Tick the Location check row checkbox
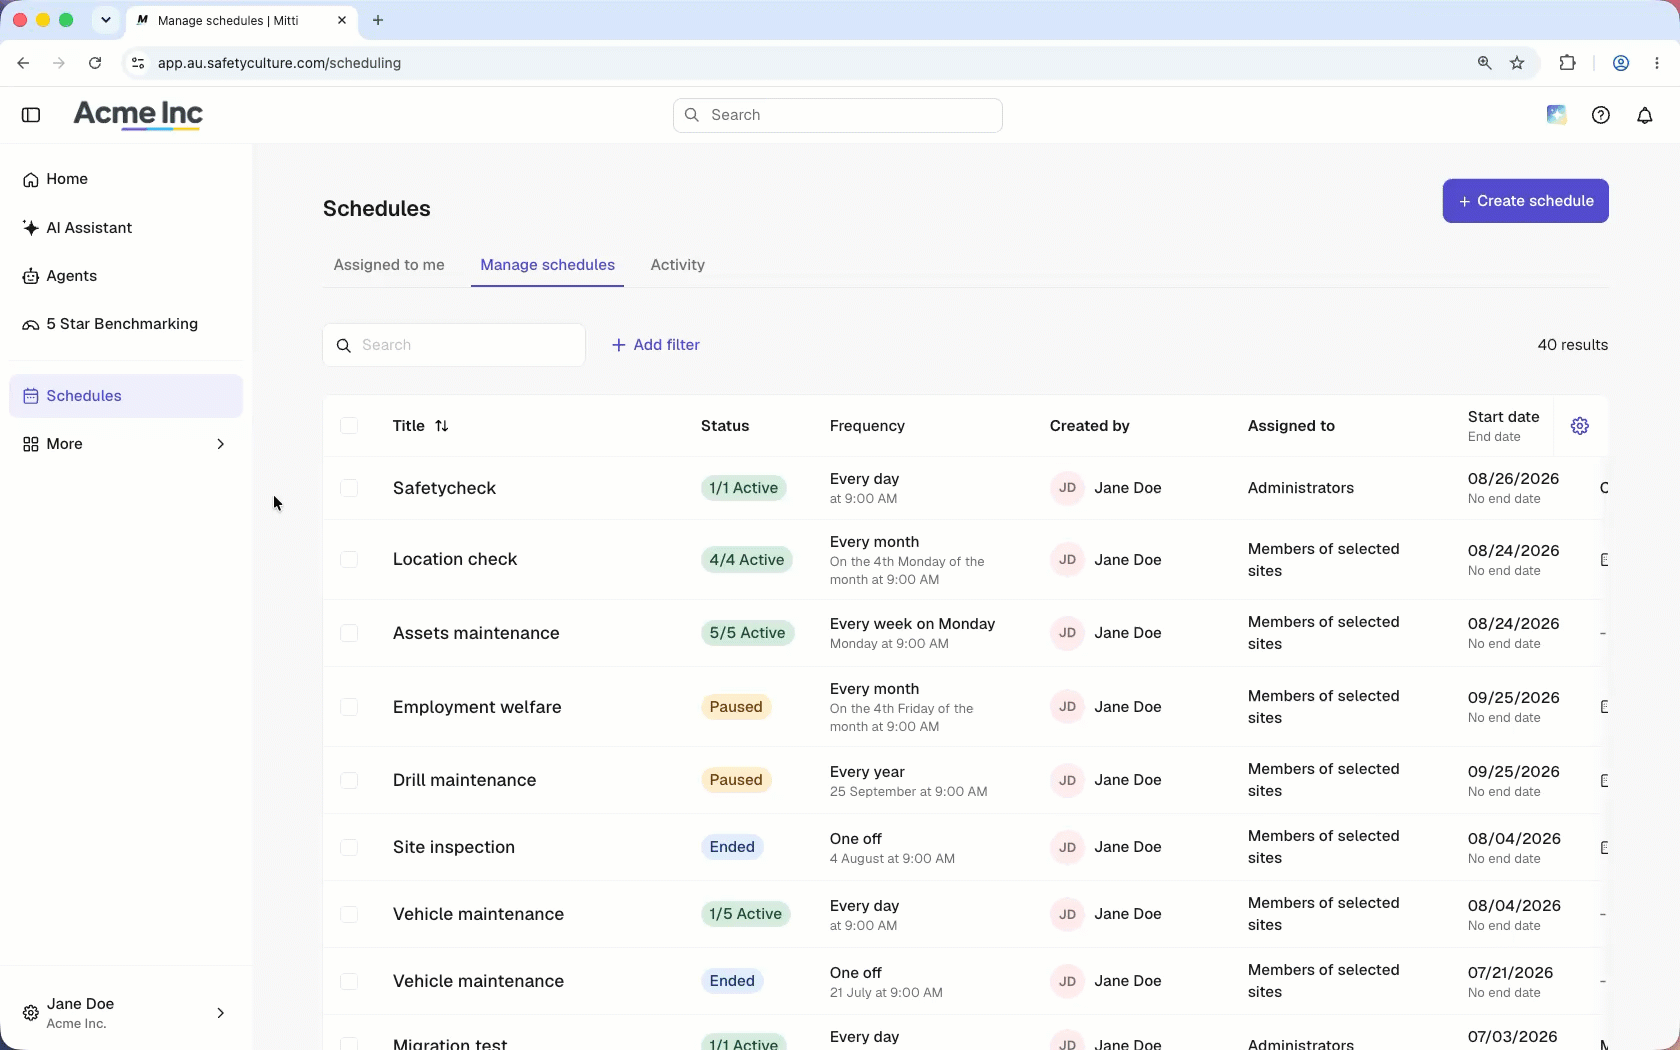Image resolution: width=1680 pixels, height=1050 pixels. tap(349, 559)
